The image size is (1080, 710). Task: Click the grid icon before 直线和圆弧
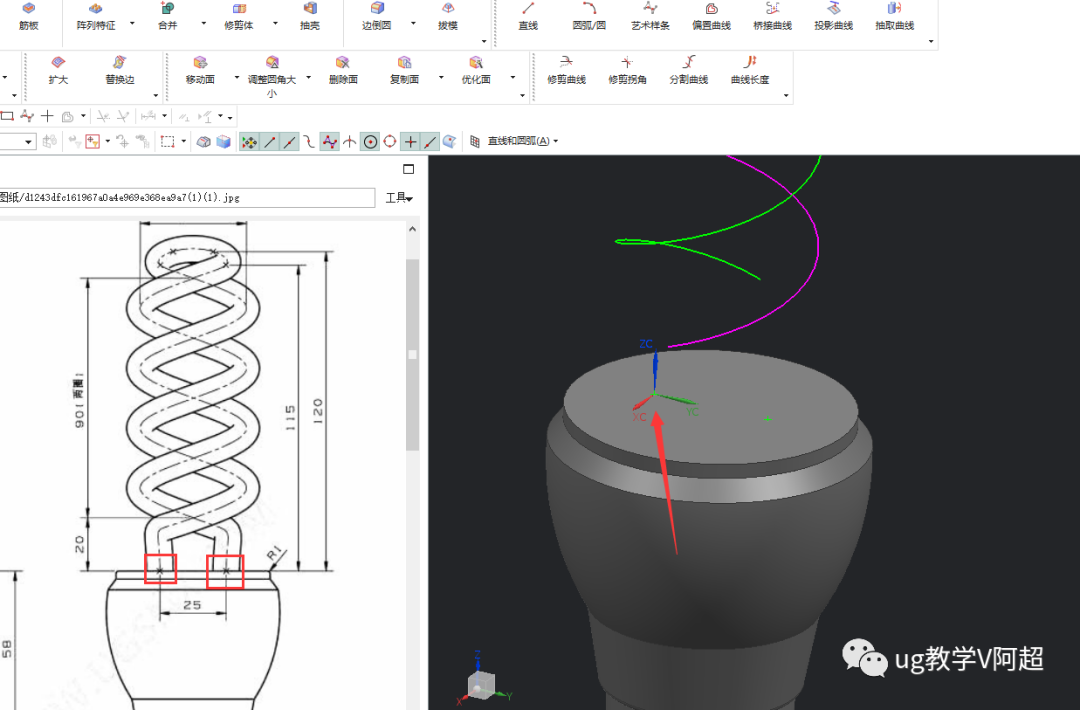coord(475,141)
